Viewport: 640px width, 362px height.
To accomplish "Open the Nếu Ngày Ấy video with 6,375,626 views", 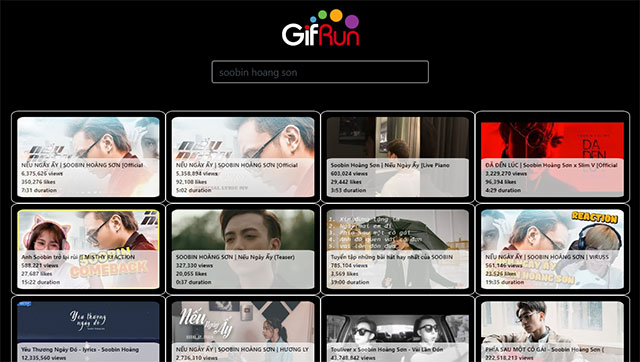I will 88,157.
